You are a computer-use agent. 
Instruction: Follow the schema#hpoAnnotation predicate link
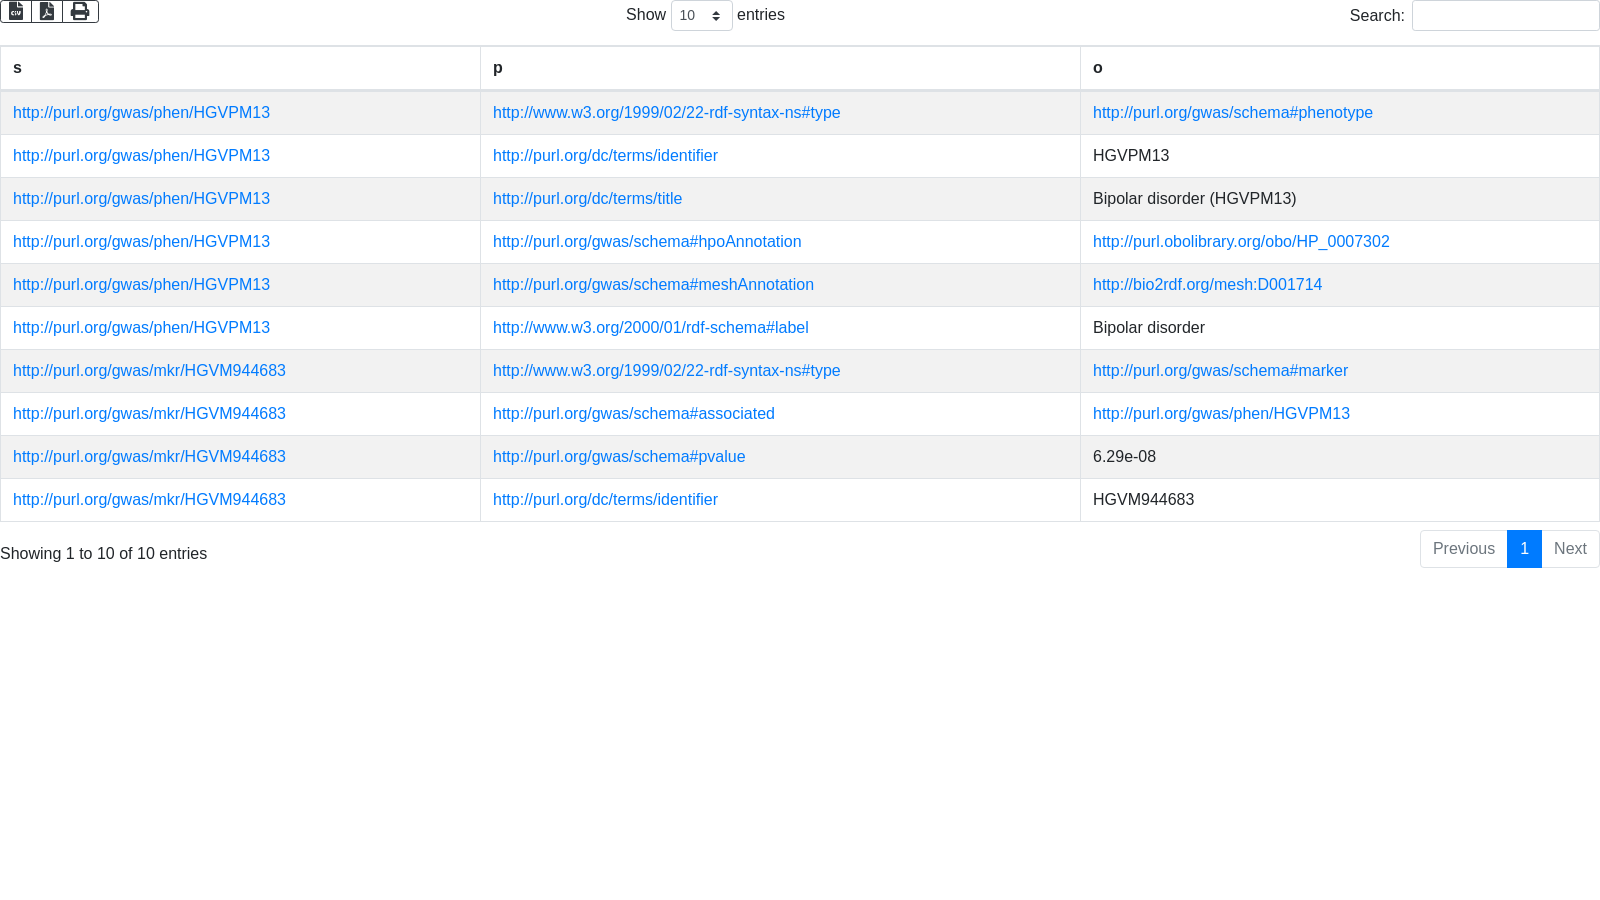(x=647, y=242)
